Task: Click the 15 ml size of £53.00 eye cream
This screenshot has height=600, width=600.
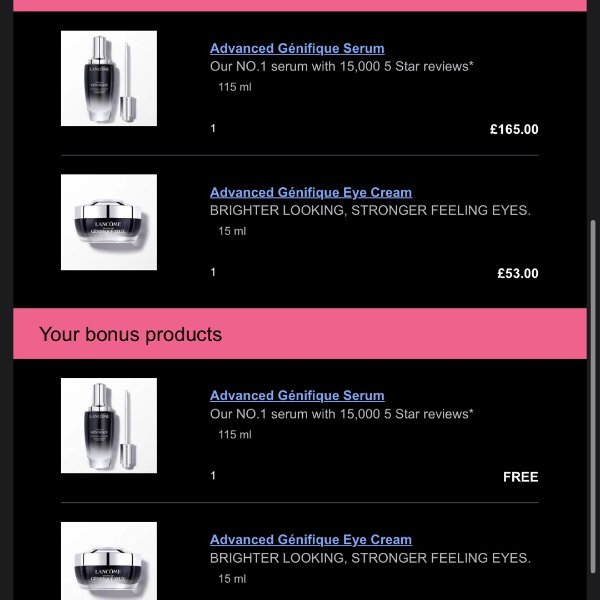Action: tap(232, 231)
